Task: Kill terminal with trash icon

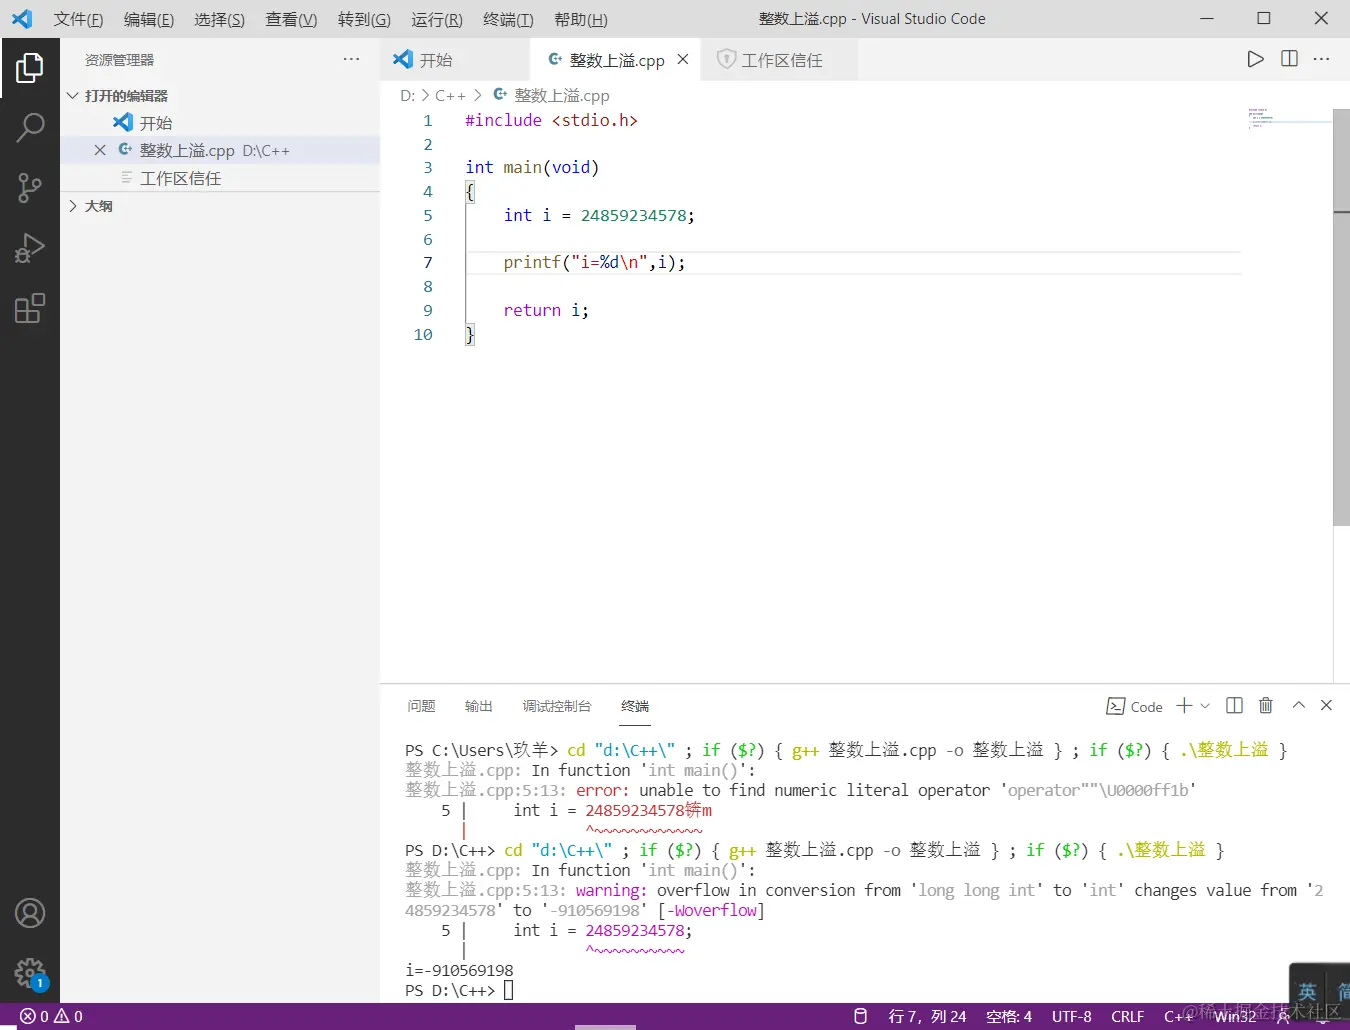Action: (1265, 706)
